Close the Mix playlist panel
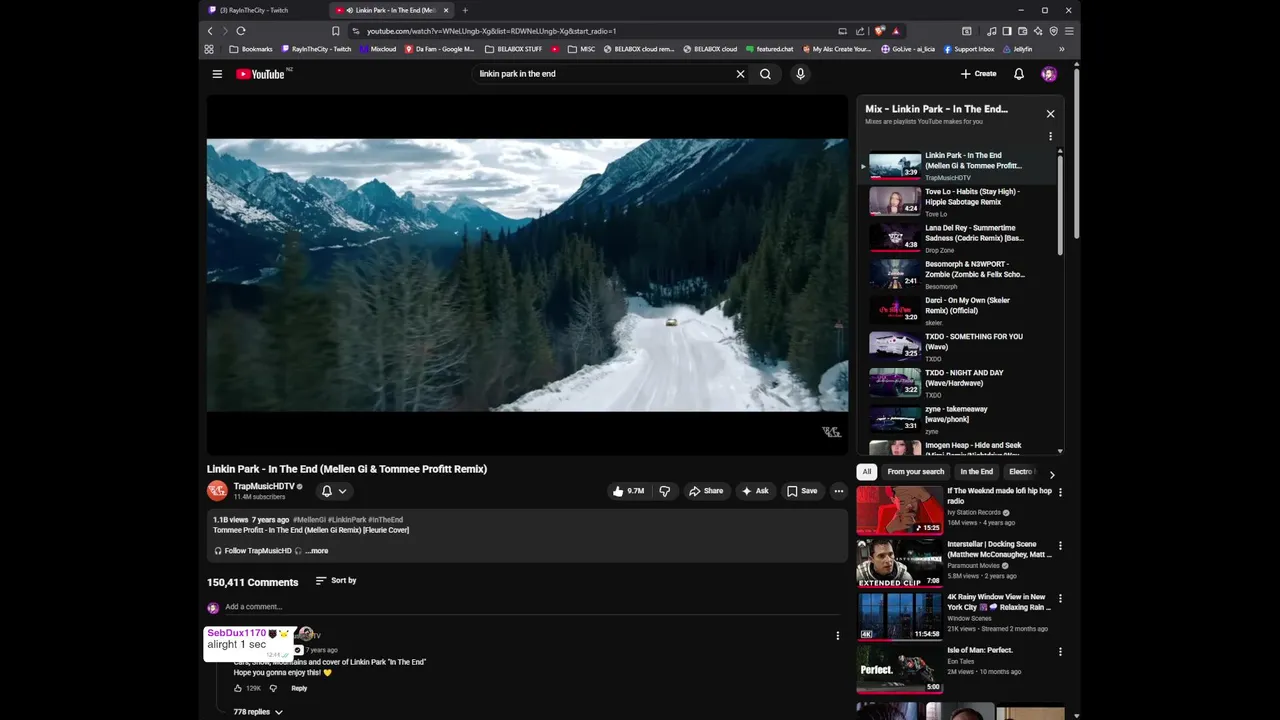 click(1050, 114)
